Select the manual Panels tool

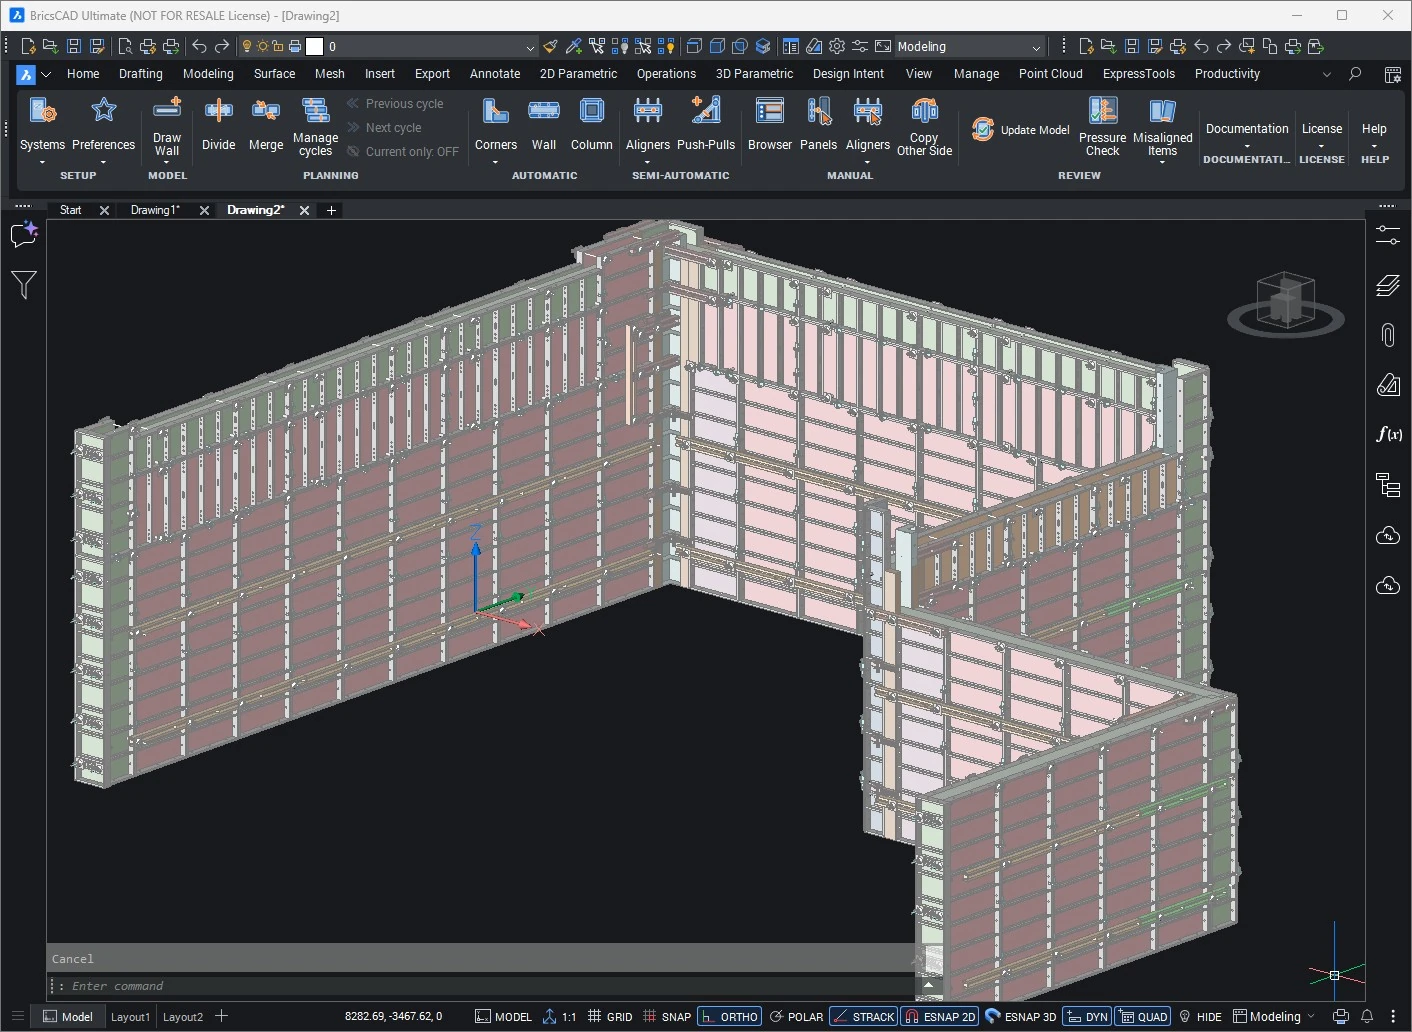pyautogui.click(x=818, y=125)
